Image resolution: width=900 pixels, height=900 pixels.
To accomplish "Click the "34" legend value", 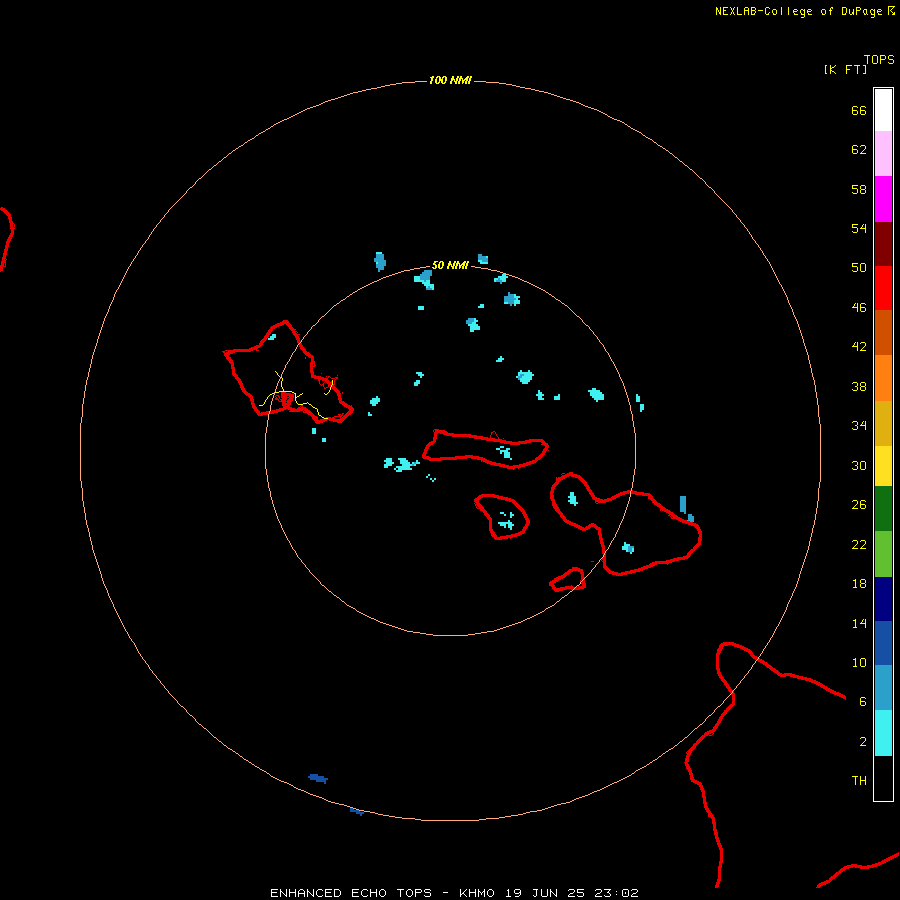I will point(859,426).
